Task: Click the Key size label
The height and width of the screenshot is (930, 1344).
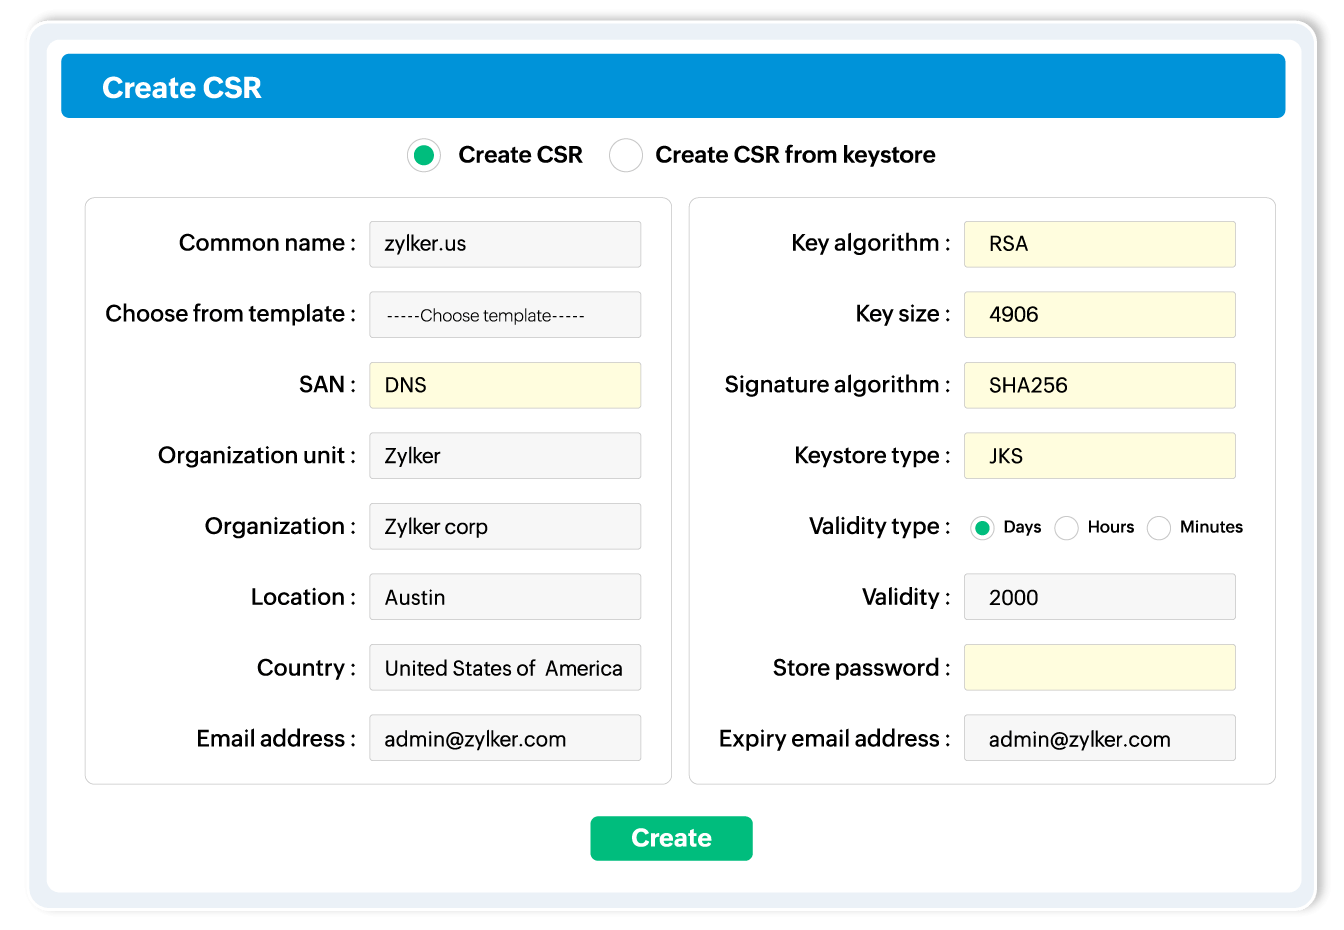Action: (903, 314)
